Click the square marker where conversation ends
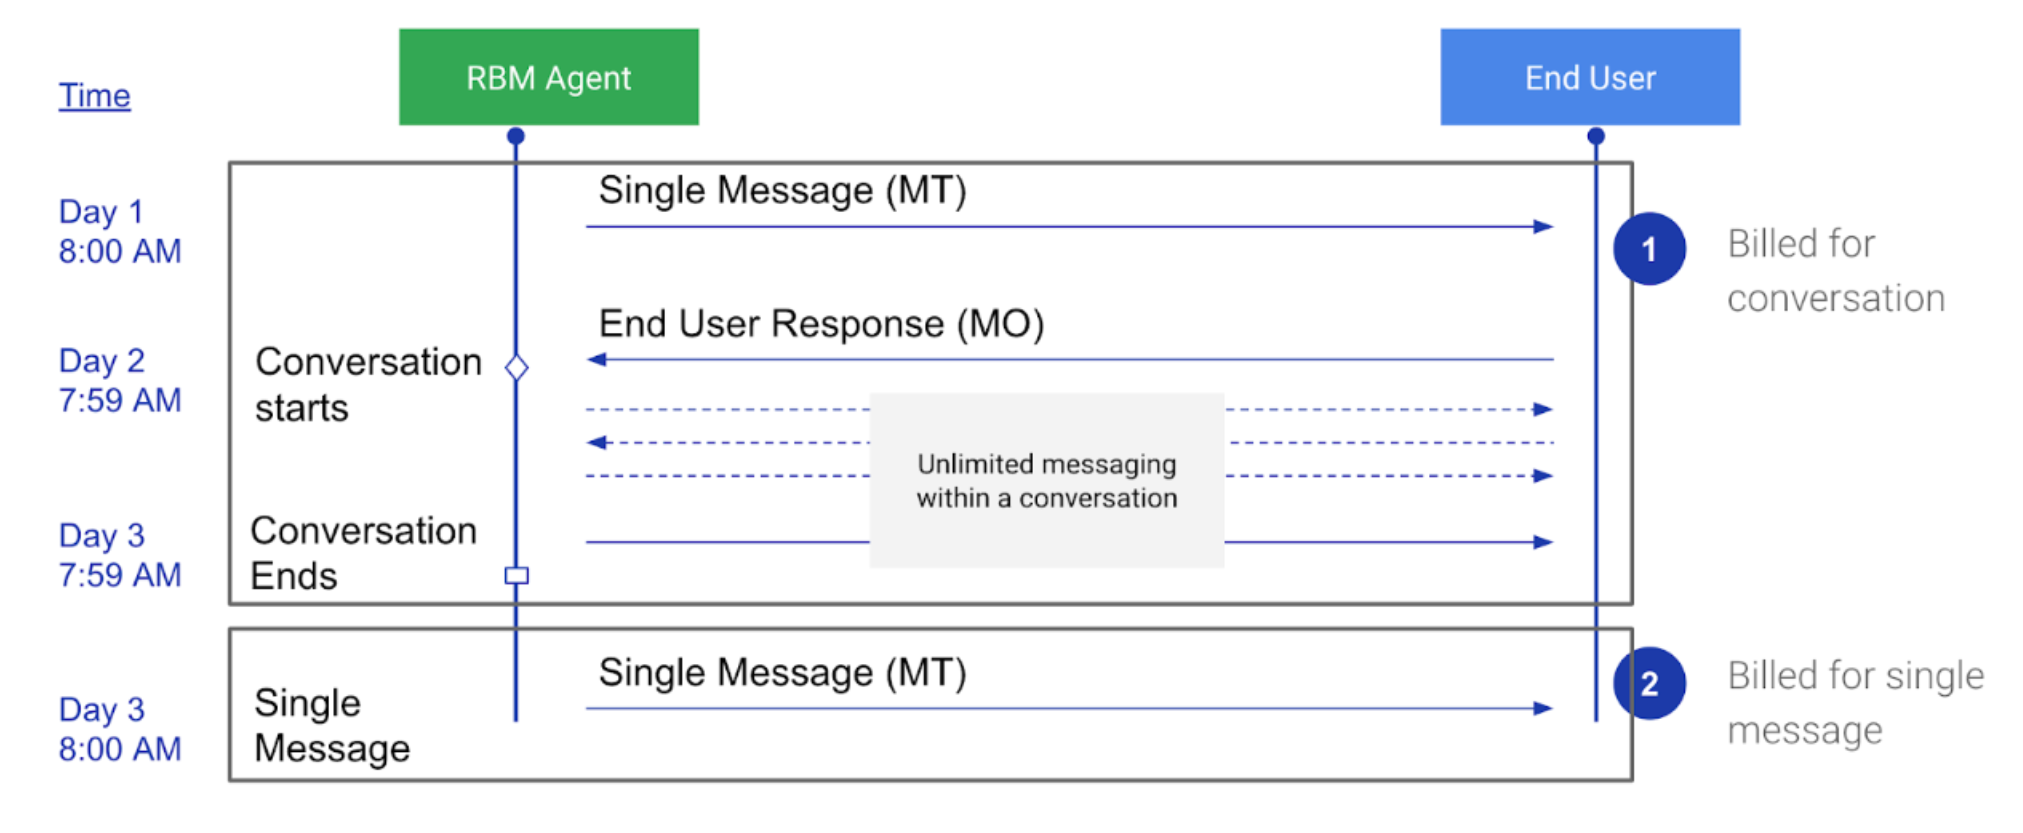The height and width of the screenshot is (833, 2023). click(x=516, y=575)
